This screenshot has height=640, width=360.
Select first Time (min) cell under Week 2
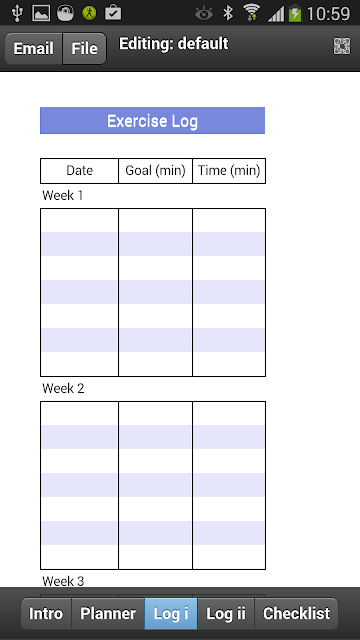pyautogui.click(x=229, y=413)
